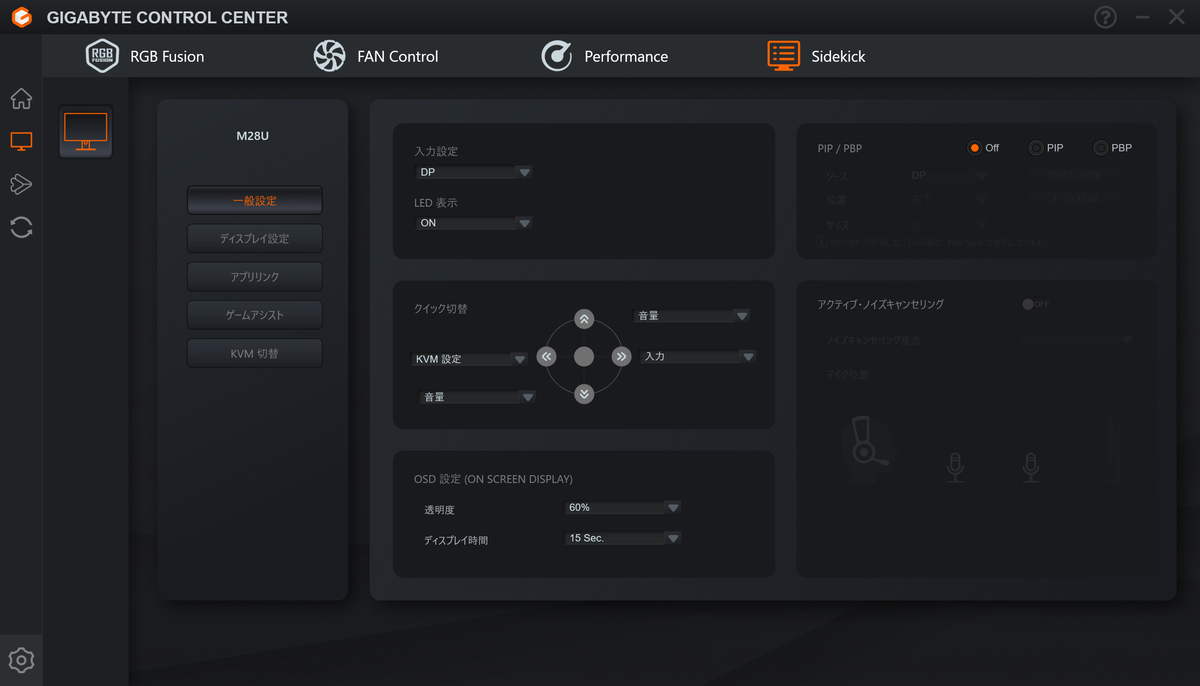Image resolution: width=1200 pixels, height=686 pixels.
Task: Click the OSD 設定 (ON SCREEN DISPLAY) heading
Action: (x=493, y=479)
